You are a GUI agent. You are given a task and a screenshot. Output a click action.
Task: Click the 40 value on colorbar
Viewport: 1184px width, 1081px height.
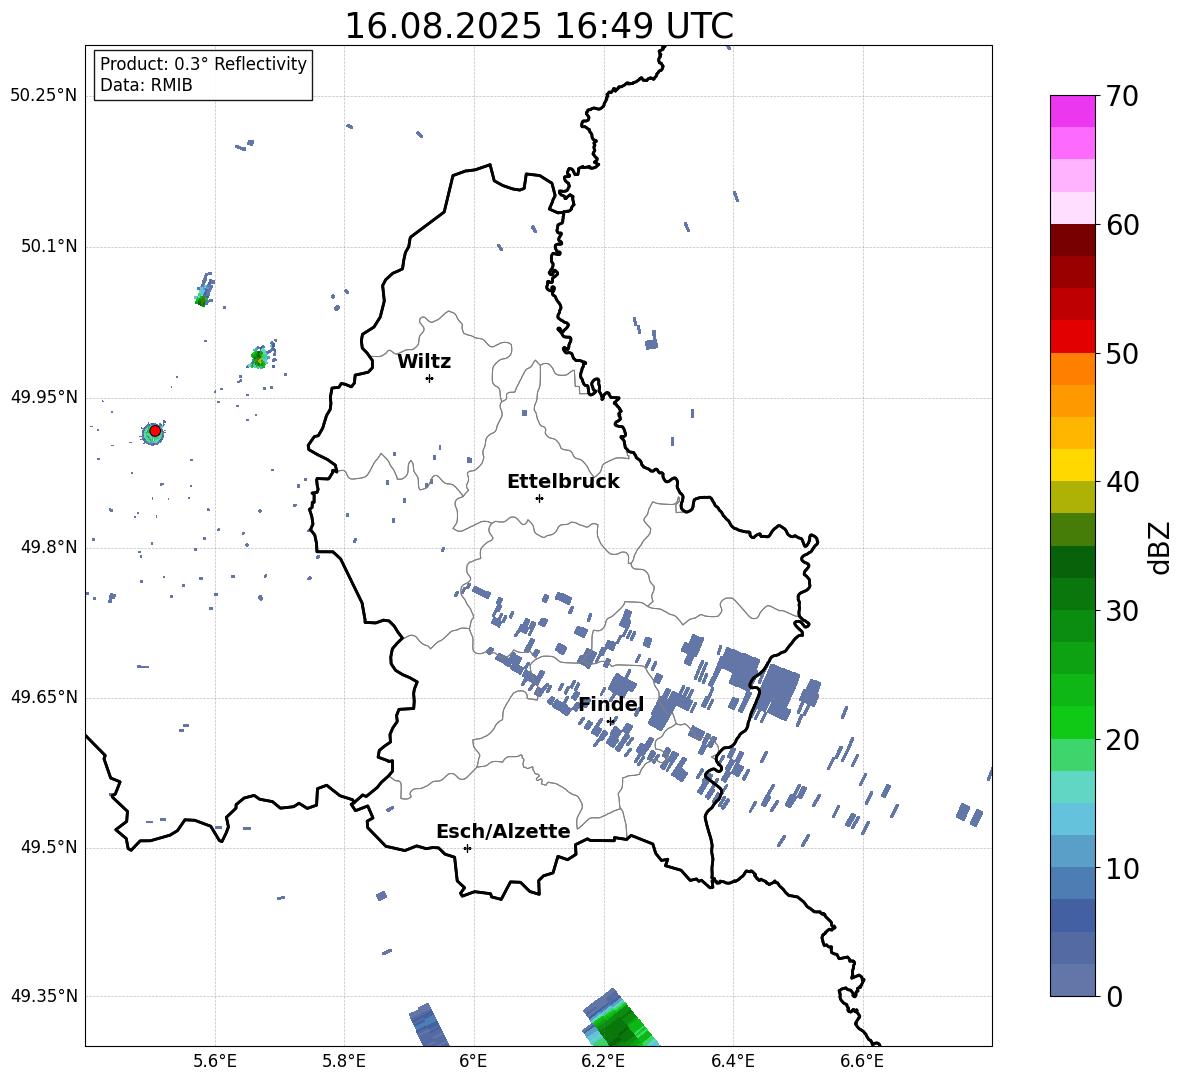1122,482
